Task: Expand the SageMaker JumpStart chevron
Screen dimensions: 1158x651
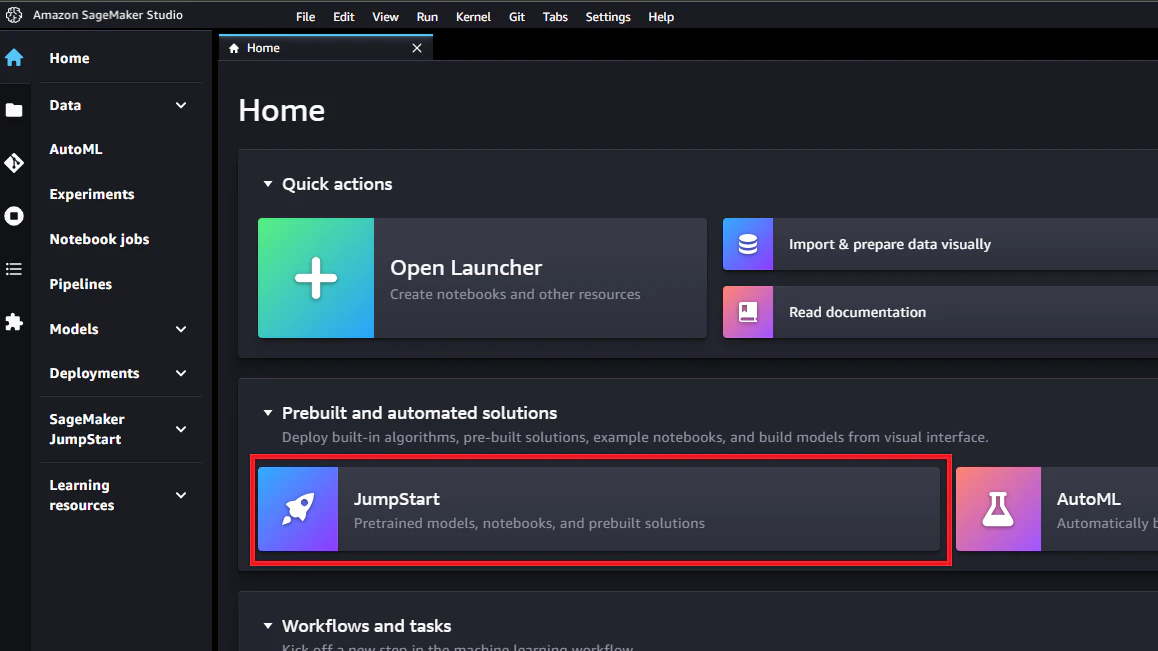Action: [181, 429]
